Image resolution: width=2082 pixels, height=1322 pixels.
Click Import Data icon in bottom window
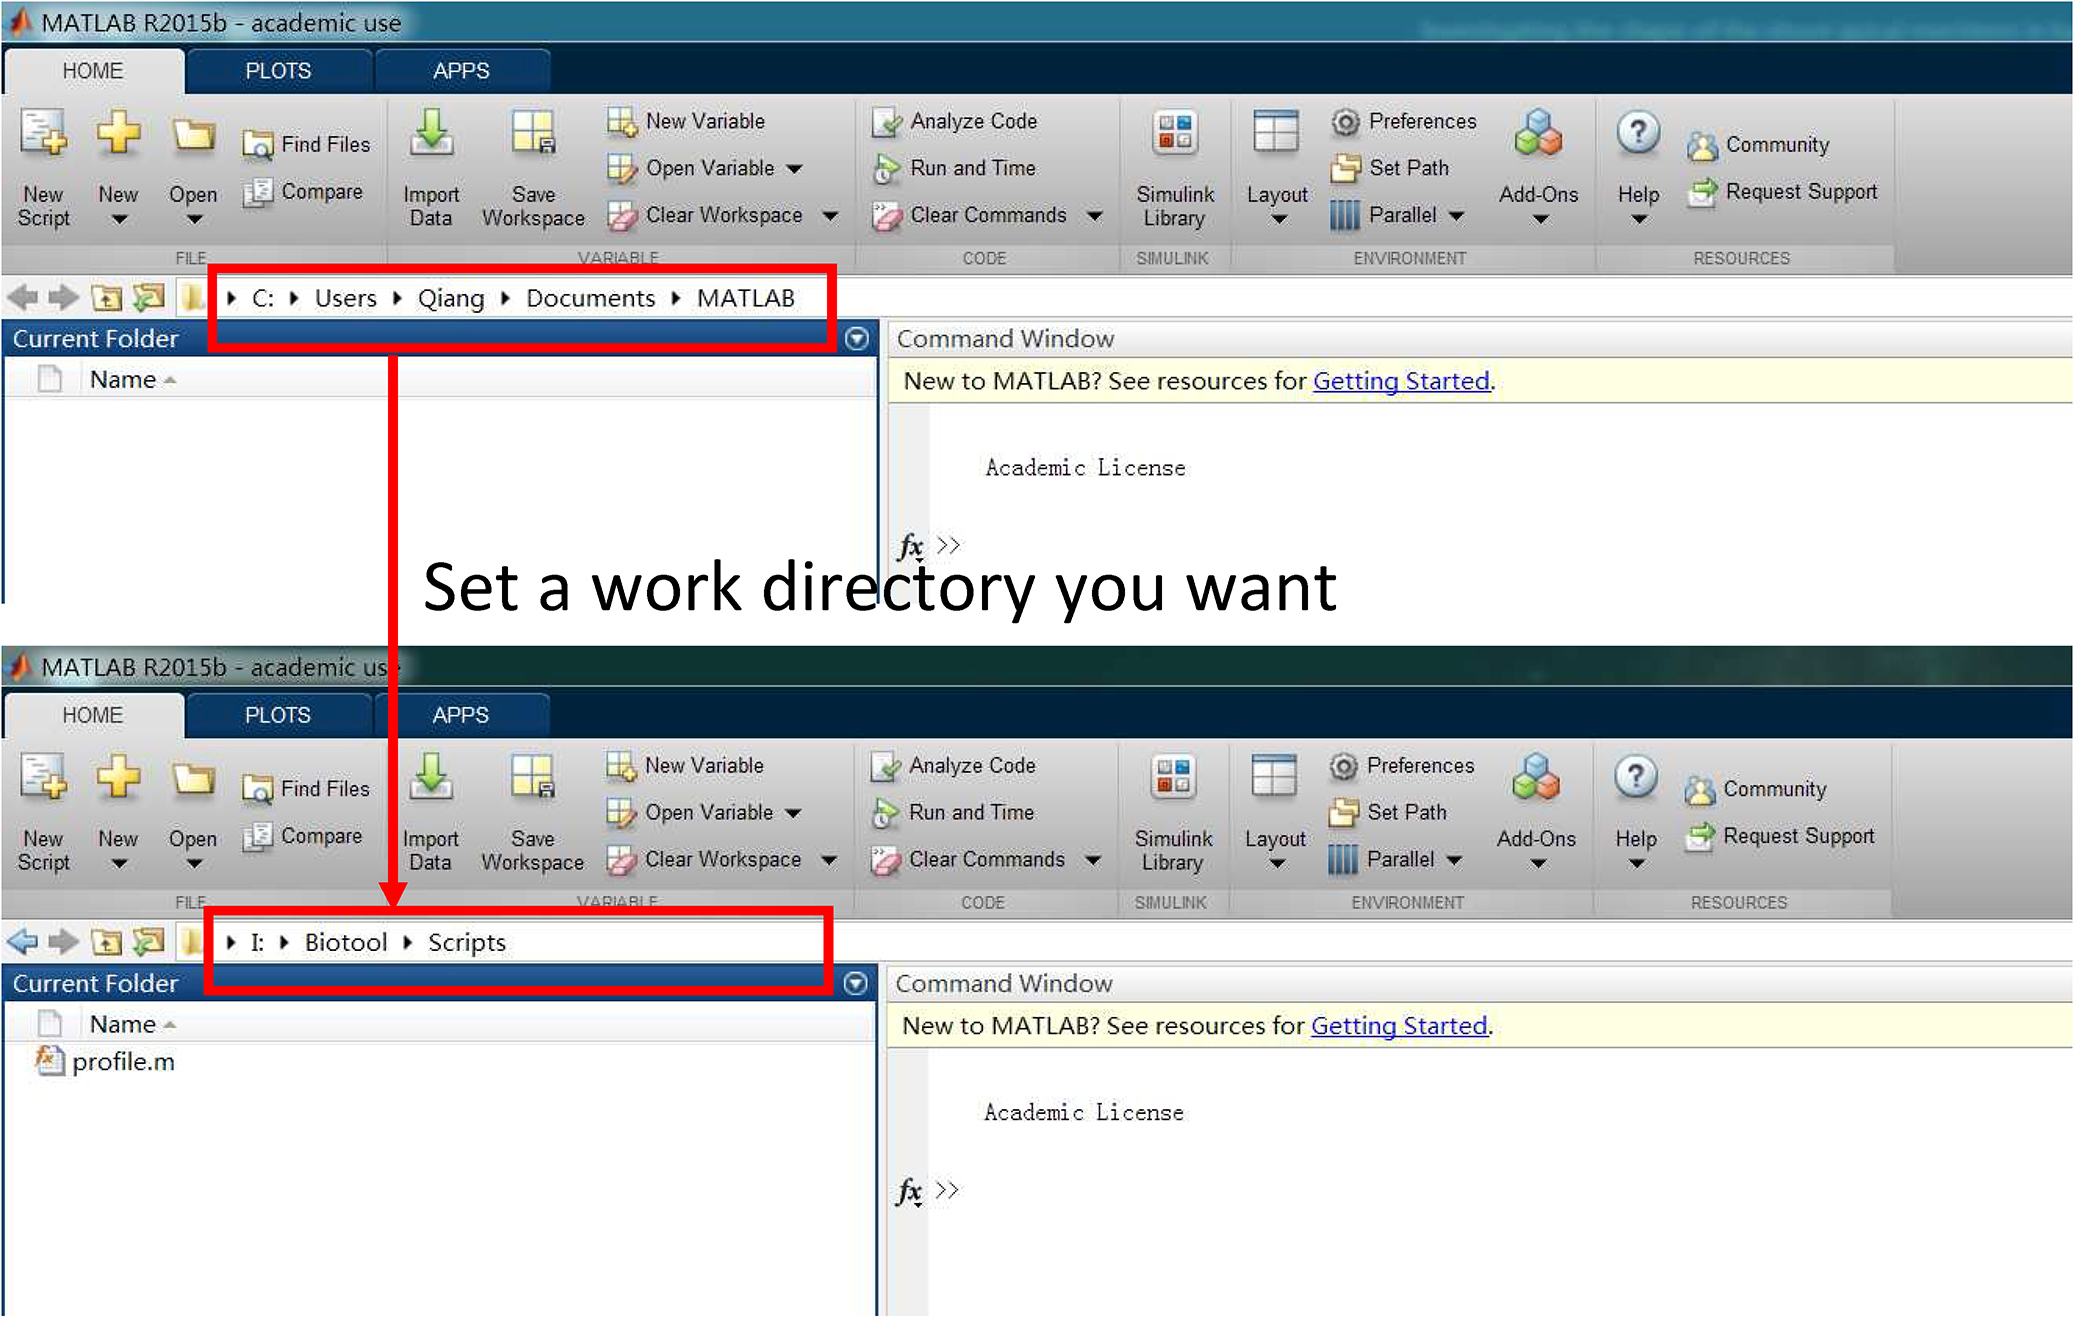(431, 778)
